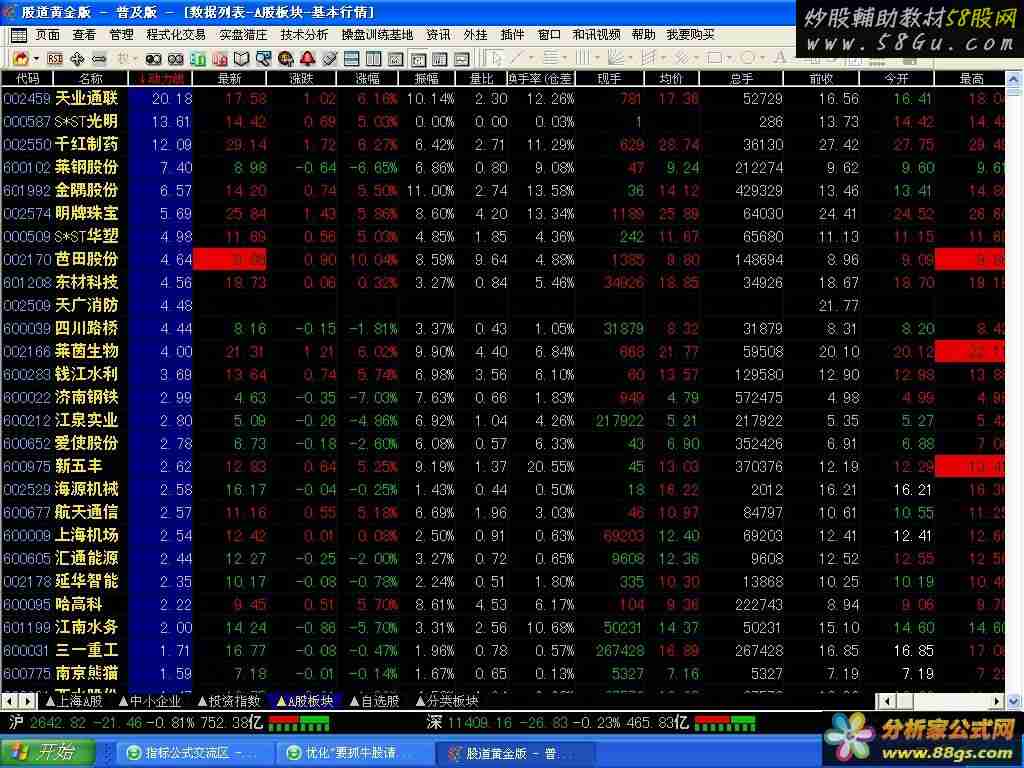Image resolution: width=1024 pixels, height=768 pixels.
Task: Click stock code 600975
Action: [x=27, y=467]
